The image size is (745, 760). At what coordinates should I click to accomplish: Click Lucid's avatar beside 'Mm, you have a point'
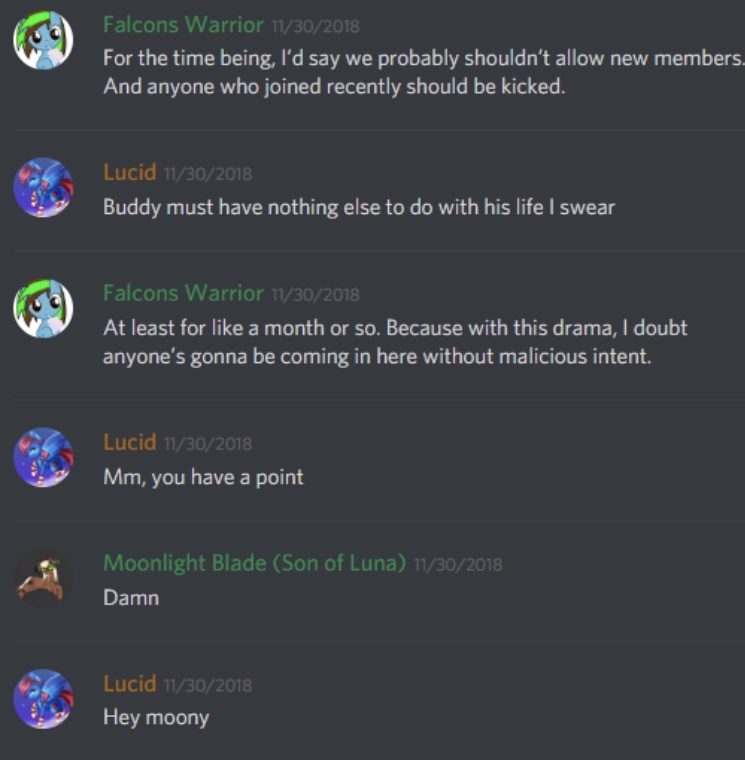pos(43,457)
